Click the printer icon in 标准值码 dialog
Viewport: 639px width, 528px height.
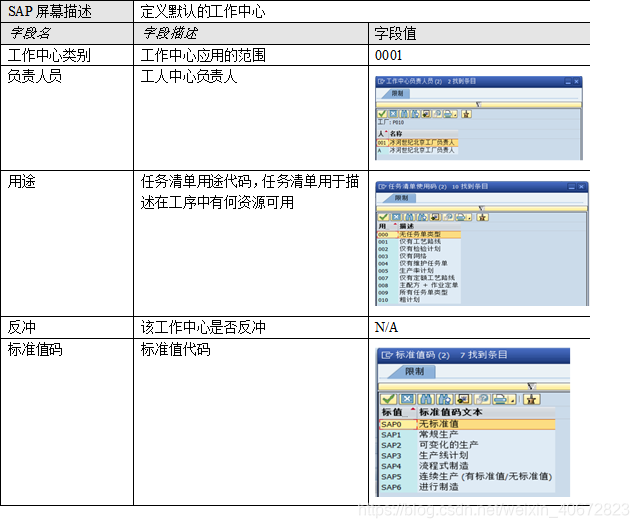[x=500, y=399]
